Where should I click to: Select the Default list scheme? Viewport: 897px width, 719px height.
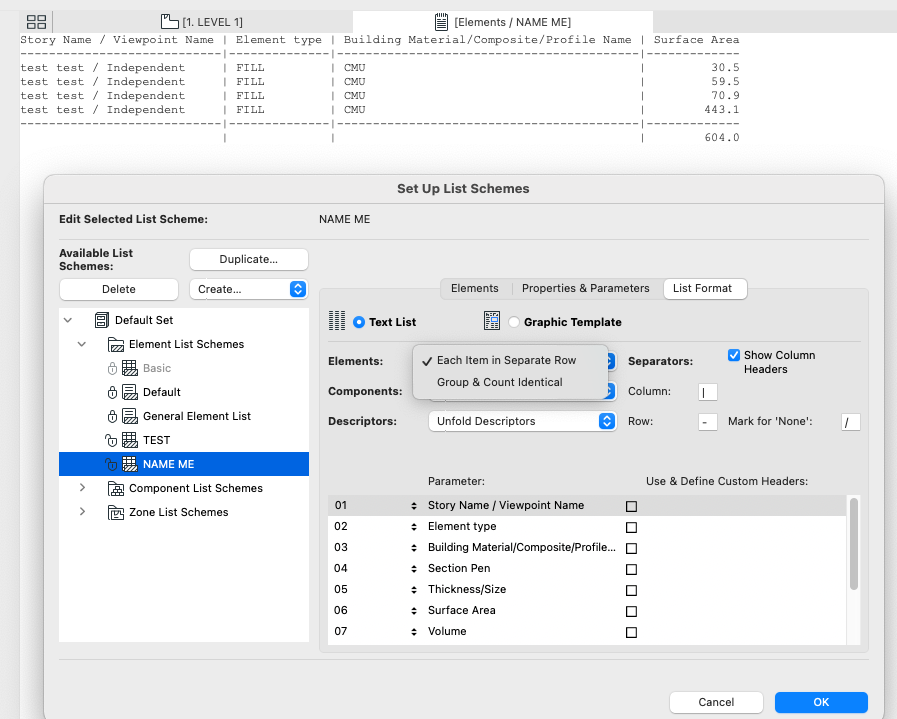(184, 392)
